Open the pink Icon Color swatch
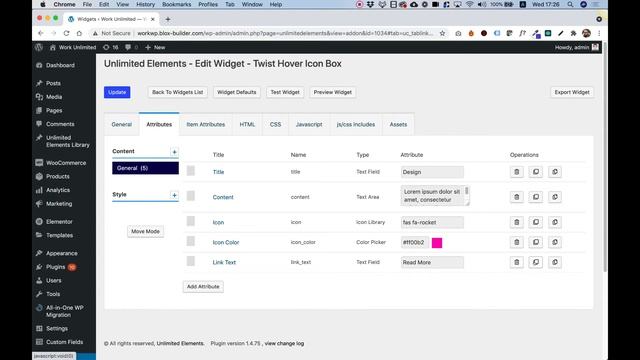This screenshot has height=360, width=640. (437, 243)
